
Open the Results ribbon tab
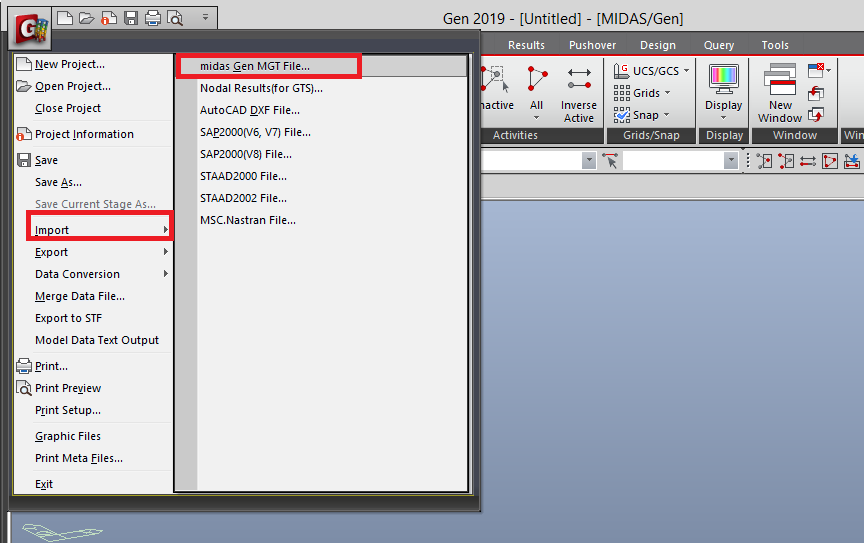(x=526, y=45)
